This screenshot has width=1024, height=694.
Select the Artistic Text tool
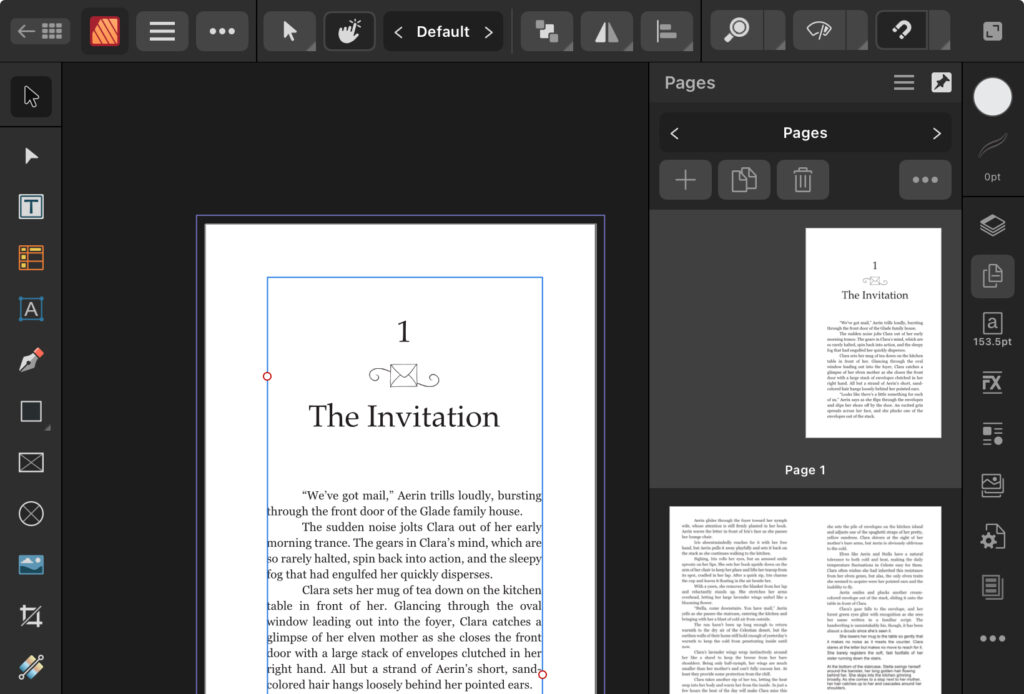click(x=31, y=309)
